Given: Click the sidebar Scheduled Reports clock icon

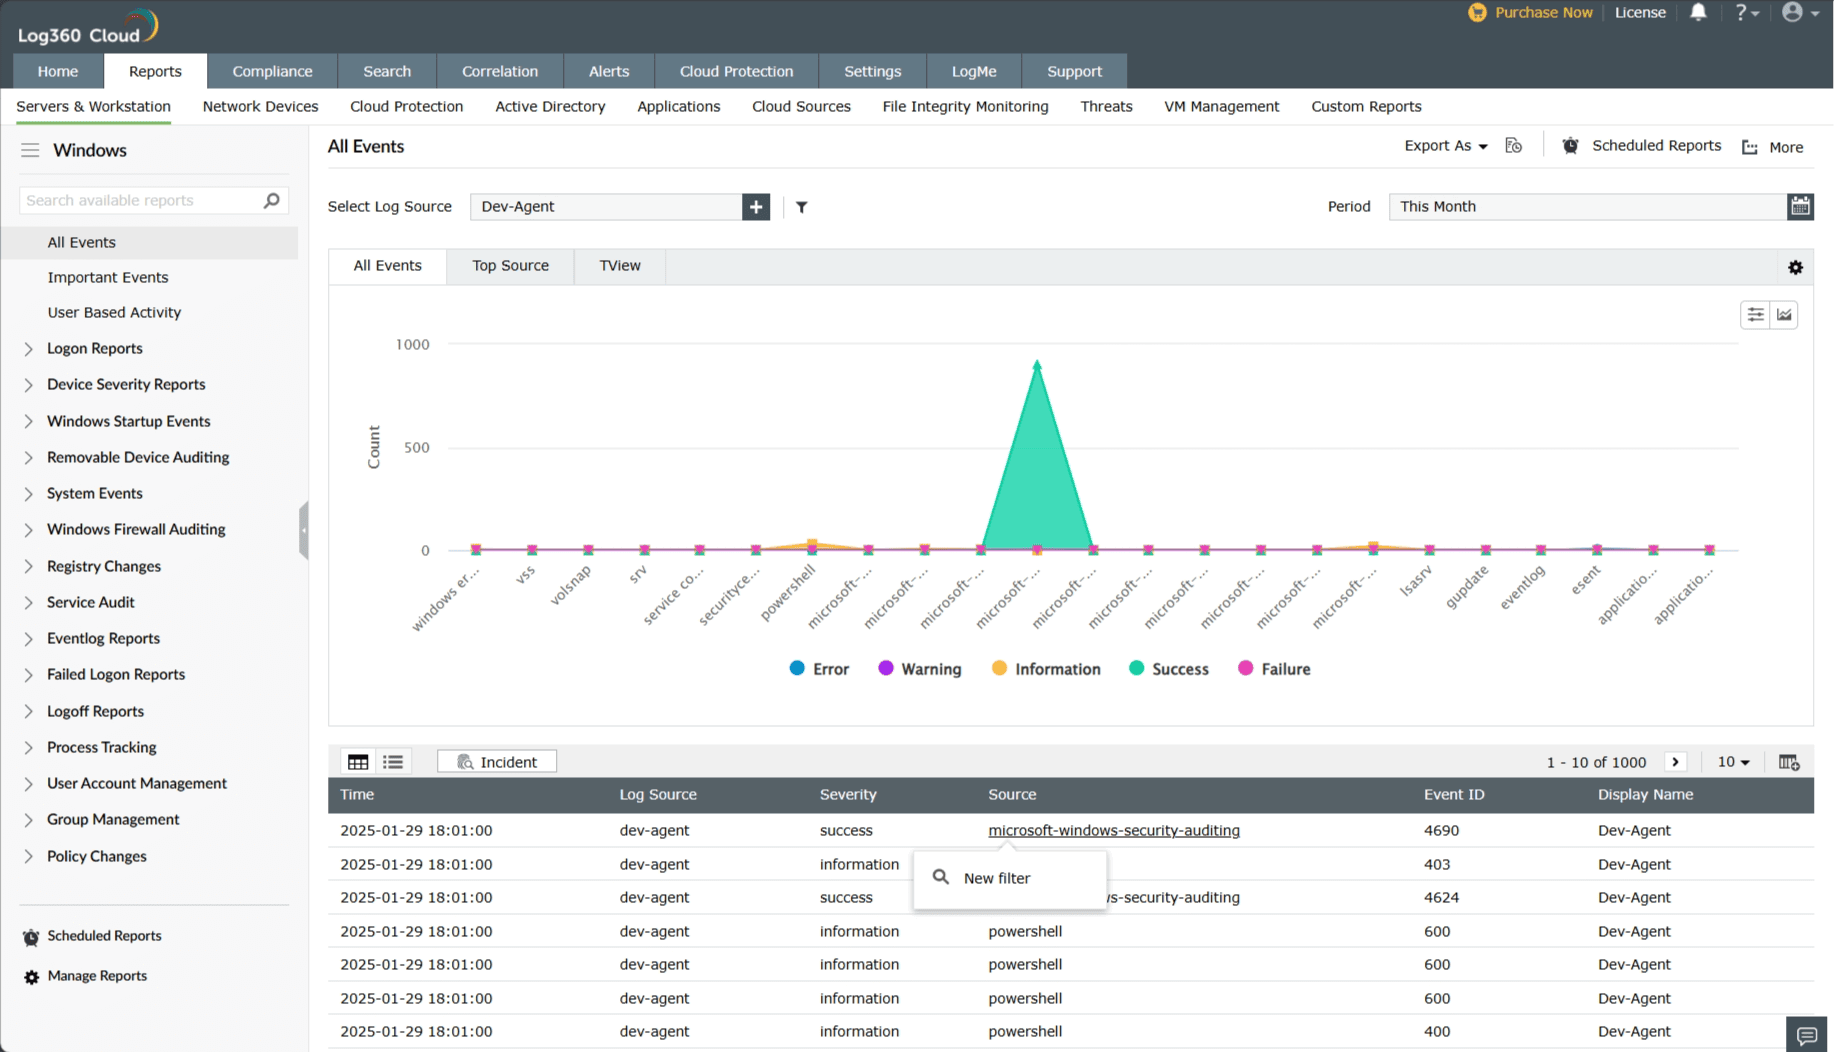Looking at the screenshot, I should 31,937.
